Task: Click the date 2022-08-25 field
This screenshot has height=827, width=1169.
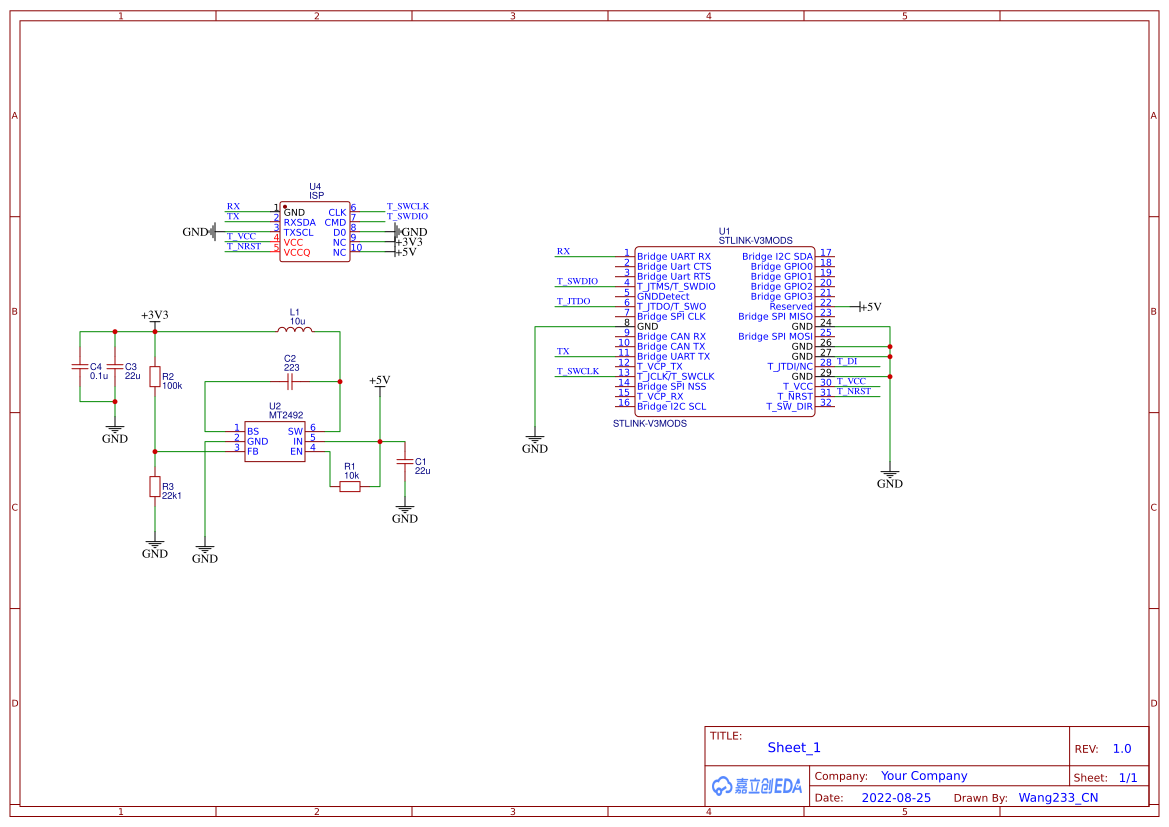Action: click(x=895, y=798)
